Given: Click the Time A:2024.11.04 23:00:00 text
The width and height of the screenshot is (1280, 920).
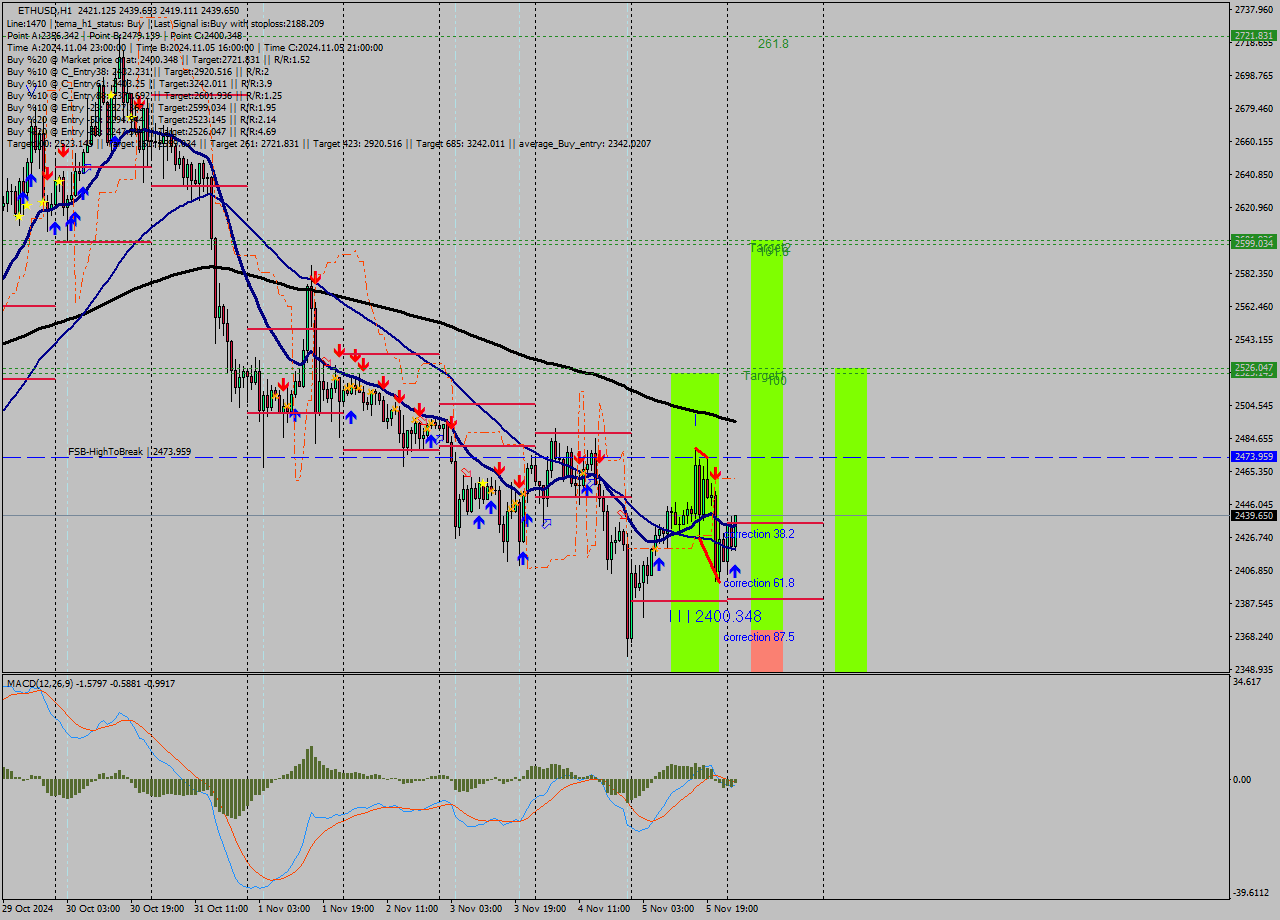Looking at the screenshot, I should (67, 47).
